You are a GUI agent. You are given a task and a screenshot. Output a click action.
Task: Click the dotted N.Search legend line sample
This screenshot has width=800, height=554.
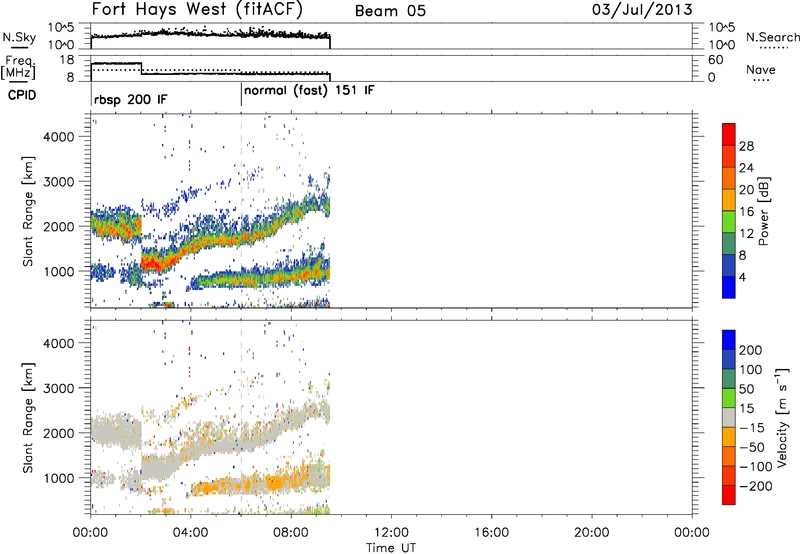pyautogui.click(x=774, y=47)
